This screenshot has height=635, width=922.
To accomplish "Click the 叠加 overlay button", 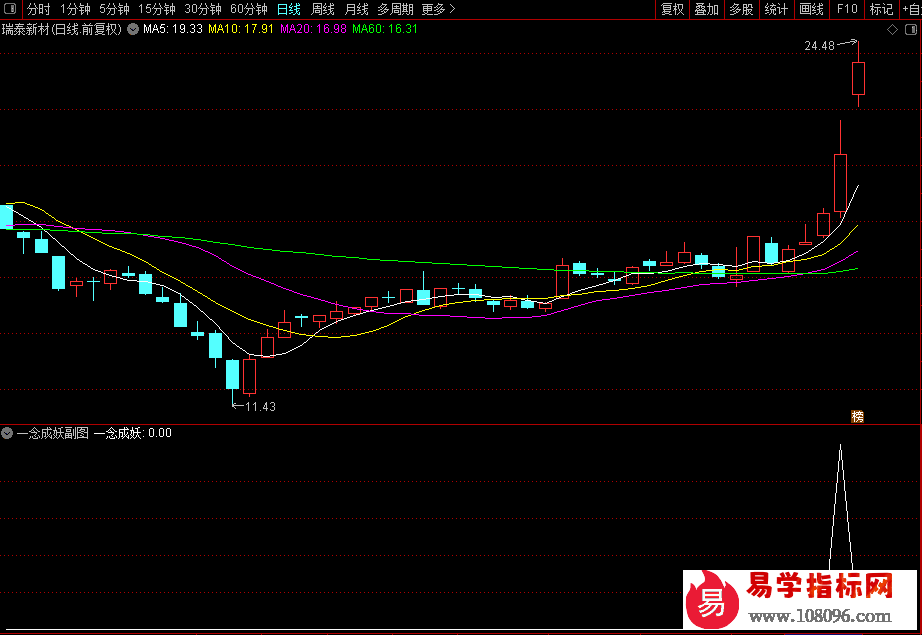I will coord(706,9).
